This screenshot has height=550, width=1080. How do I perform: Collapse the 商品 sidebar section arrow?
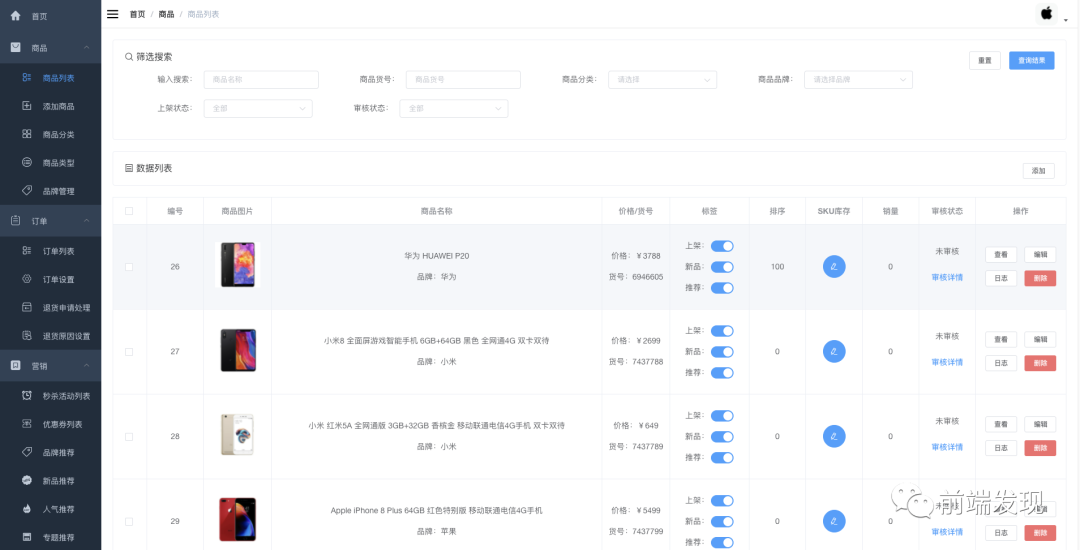point(87,47)
